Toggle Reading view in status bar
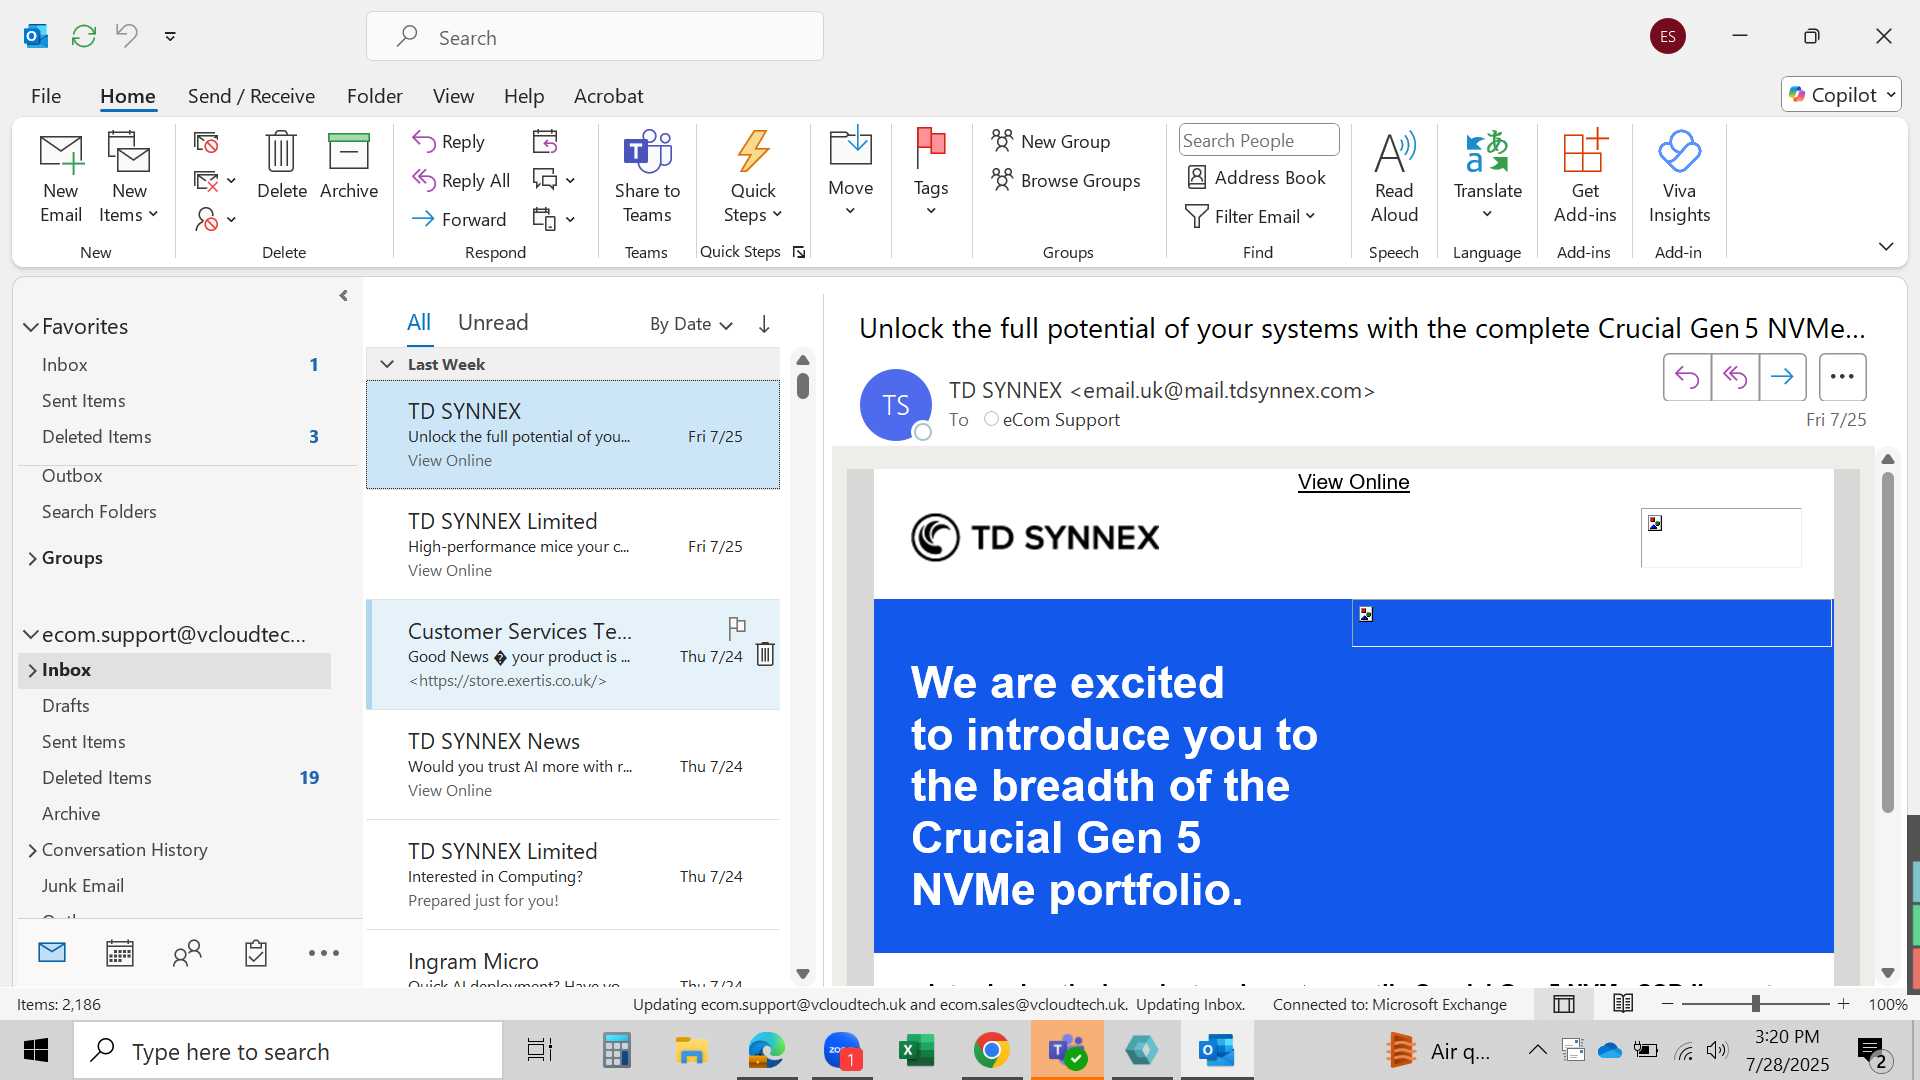The width and height of the screenshot is (1920, 1080). 1623,1004
